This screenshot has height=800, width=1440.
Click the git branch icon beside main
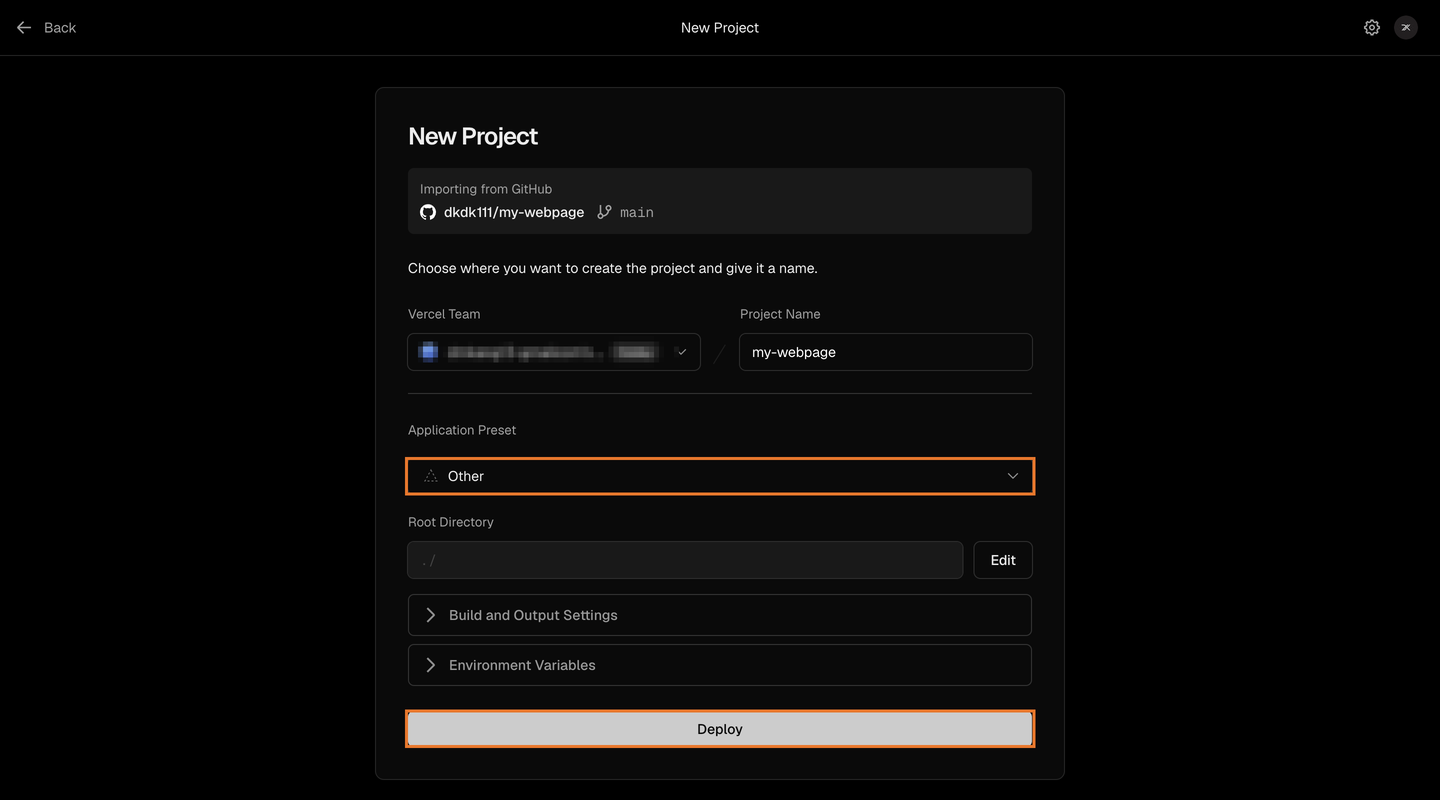604,212
